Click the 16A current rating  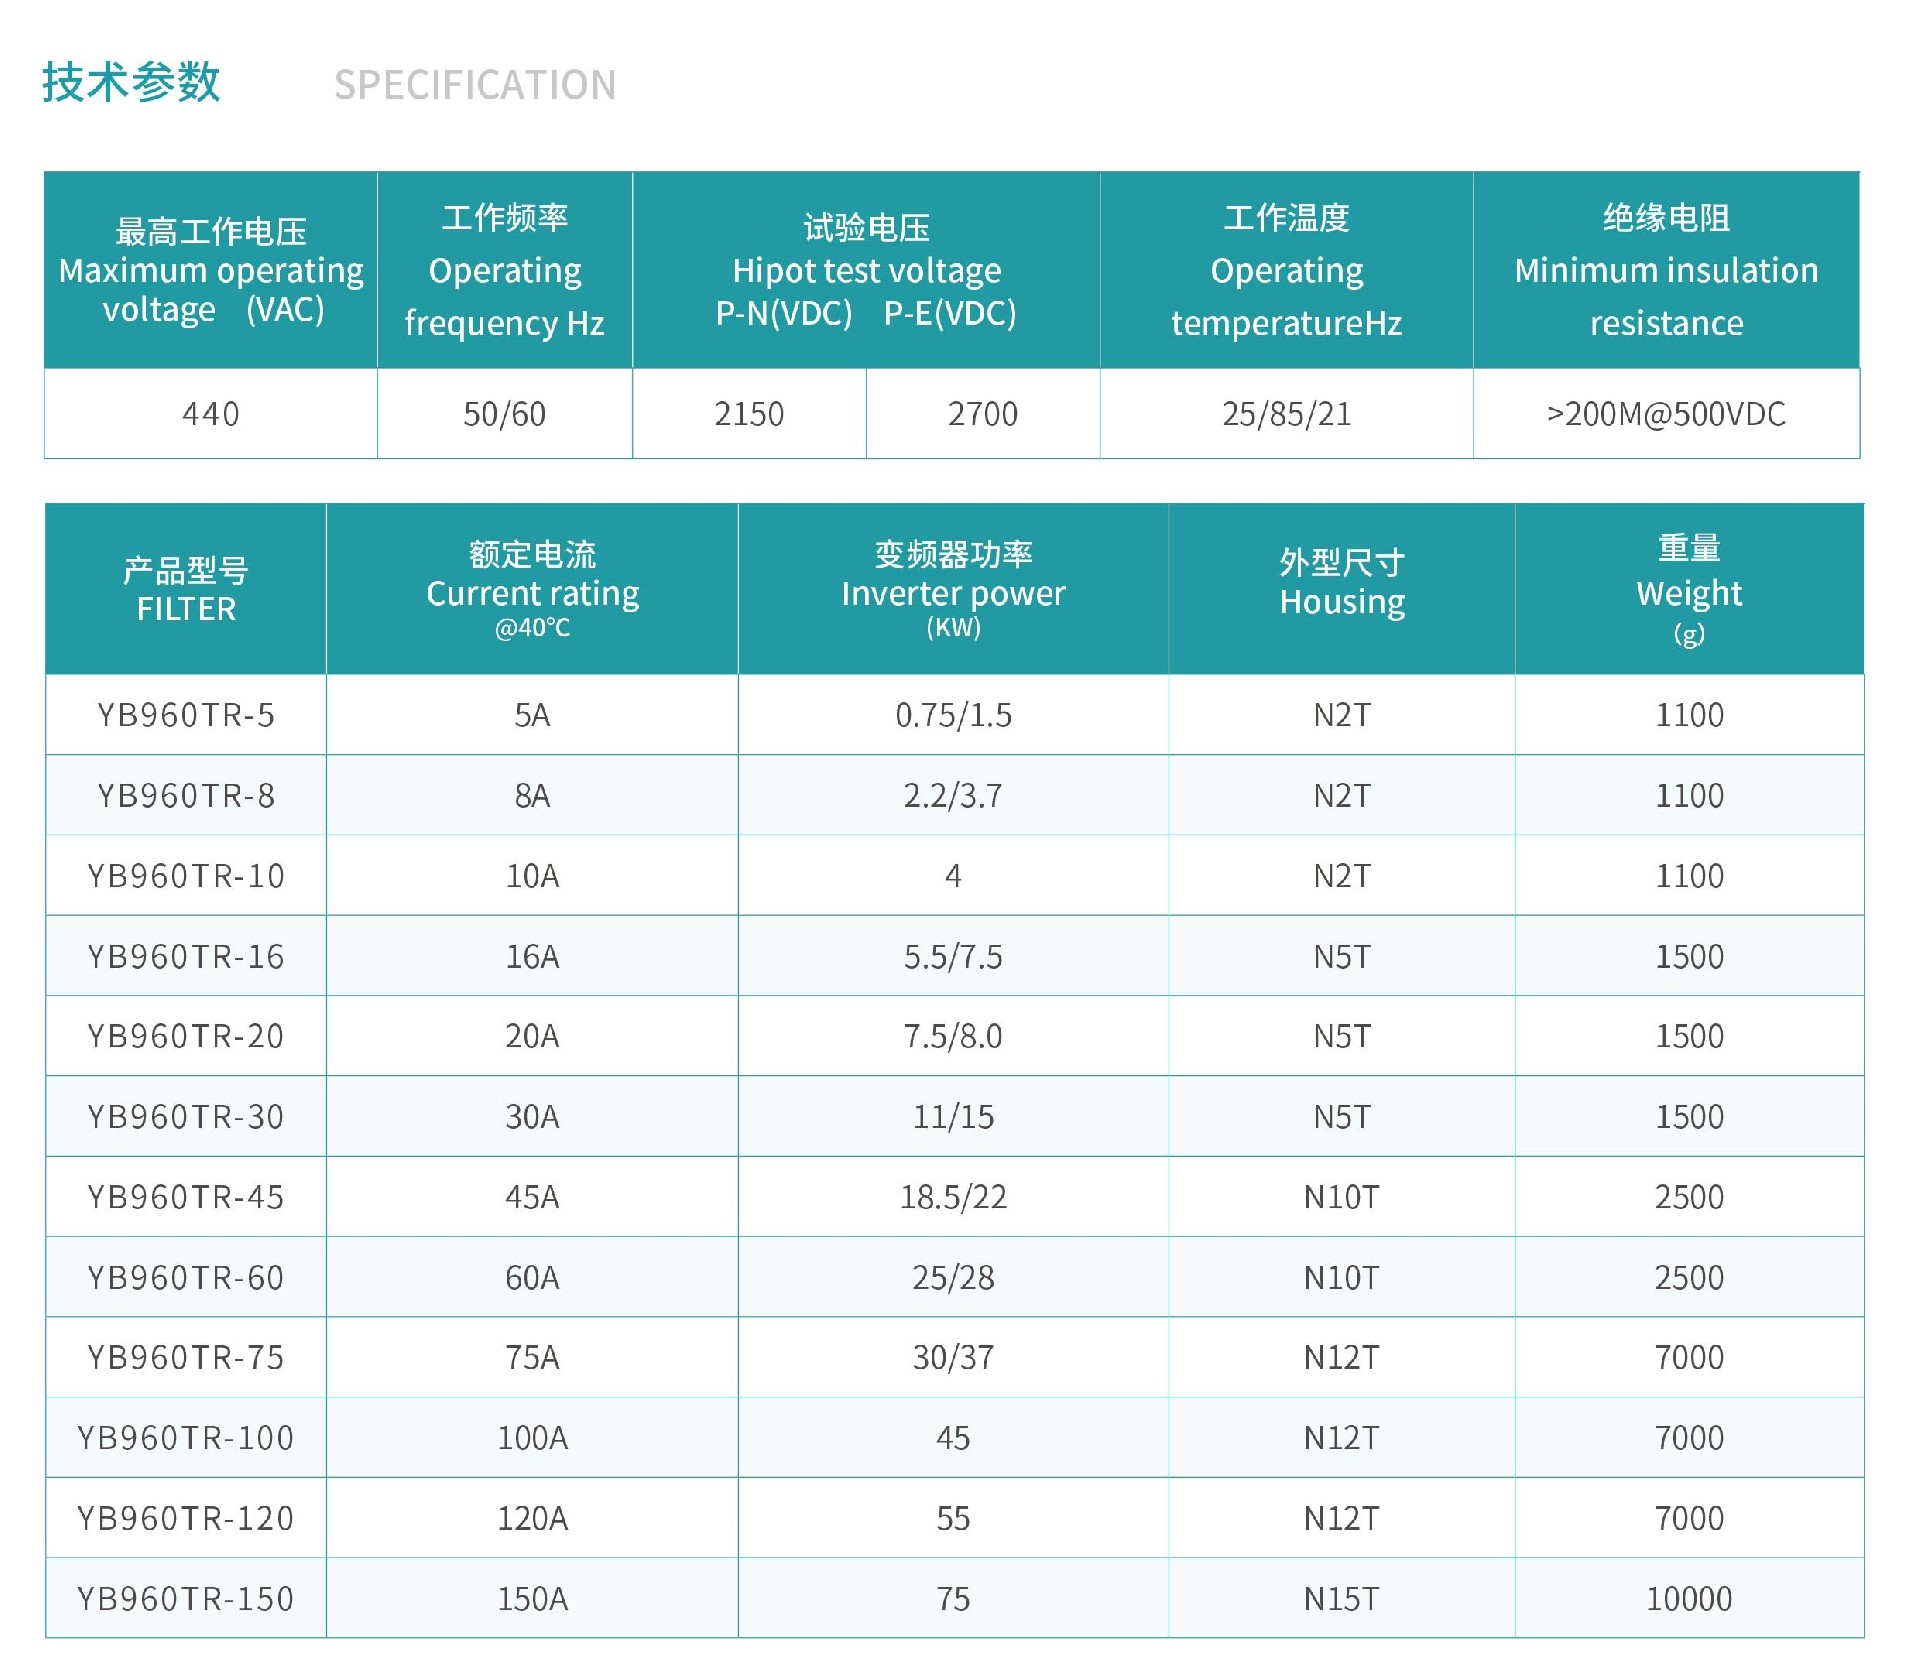point(532,957)
